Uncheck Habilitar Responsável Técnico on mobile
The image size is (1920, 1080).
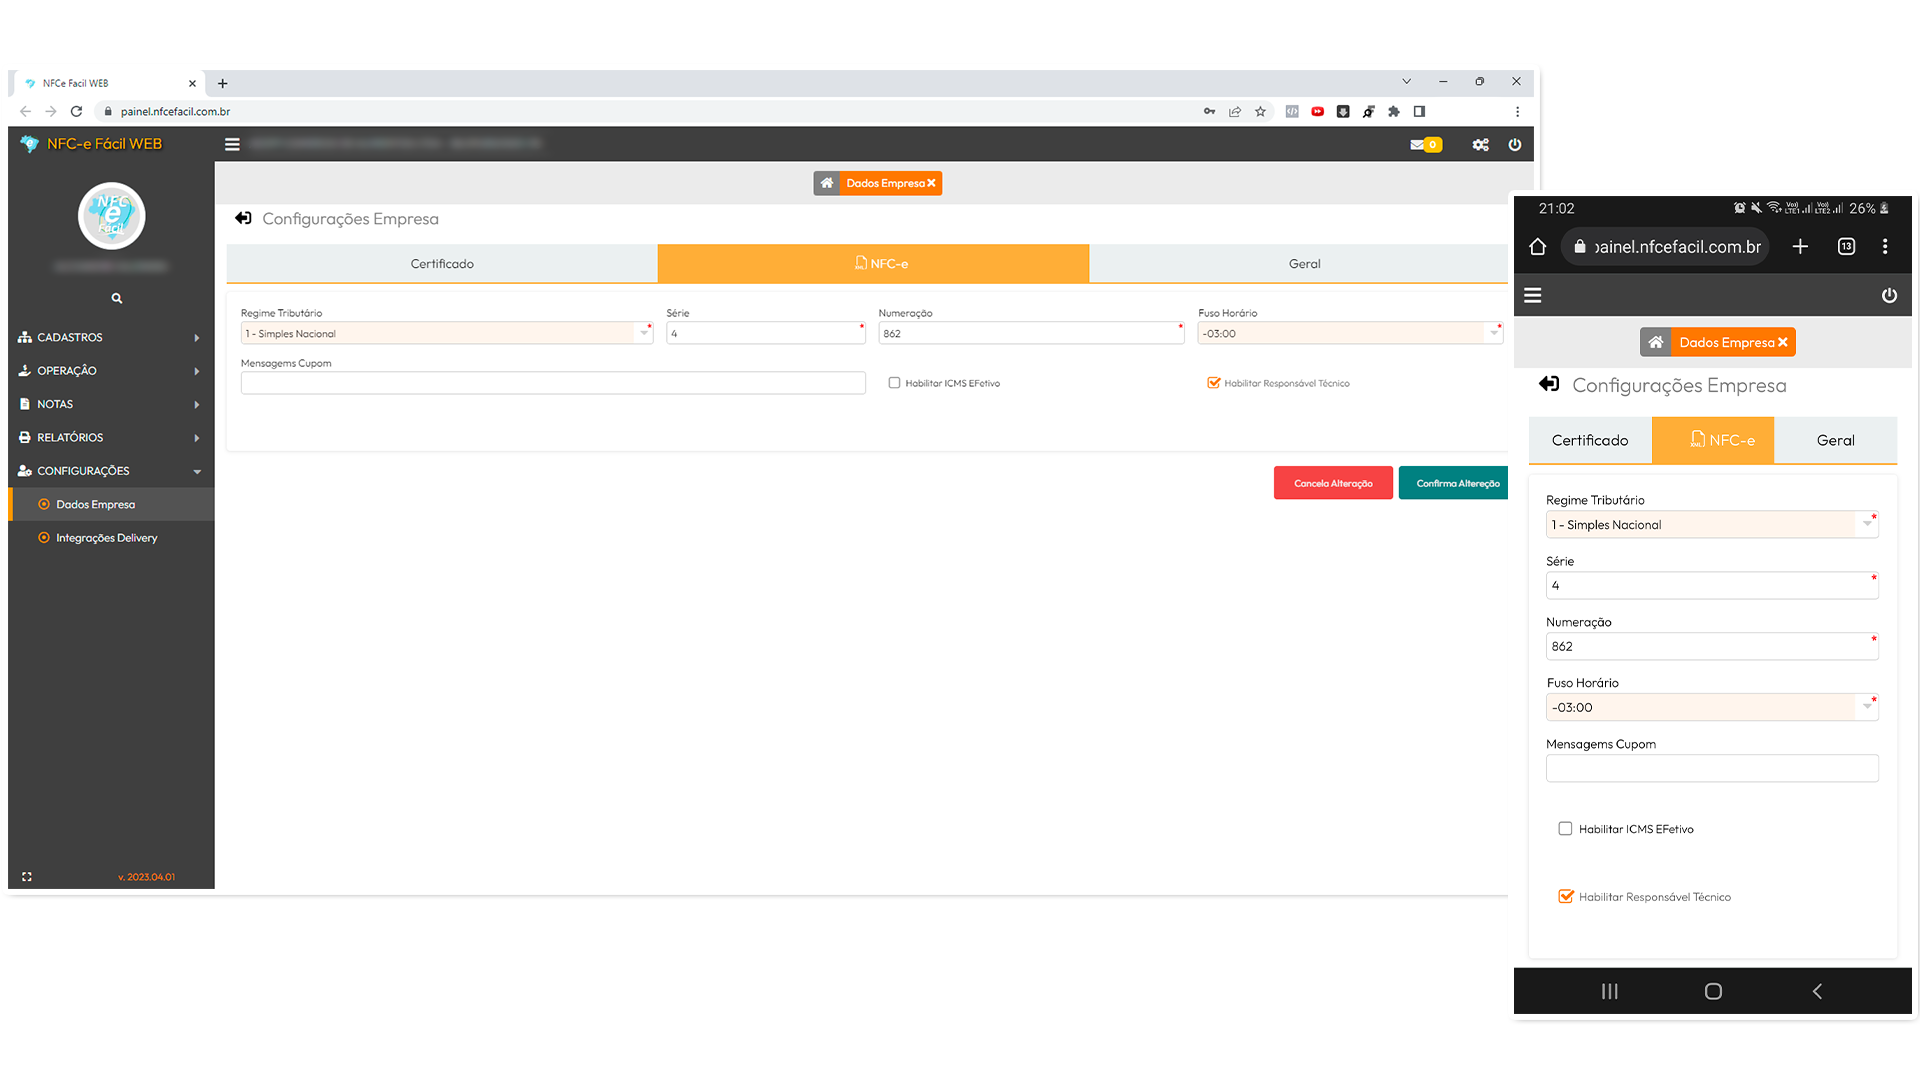click(x=1565, y=897)
